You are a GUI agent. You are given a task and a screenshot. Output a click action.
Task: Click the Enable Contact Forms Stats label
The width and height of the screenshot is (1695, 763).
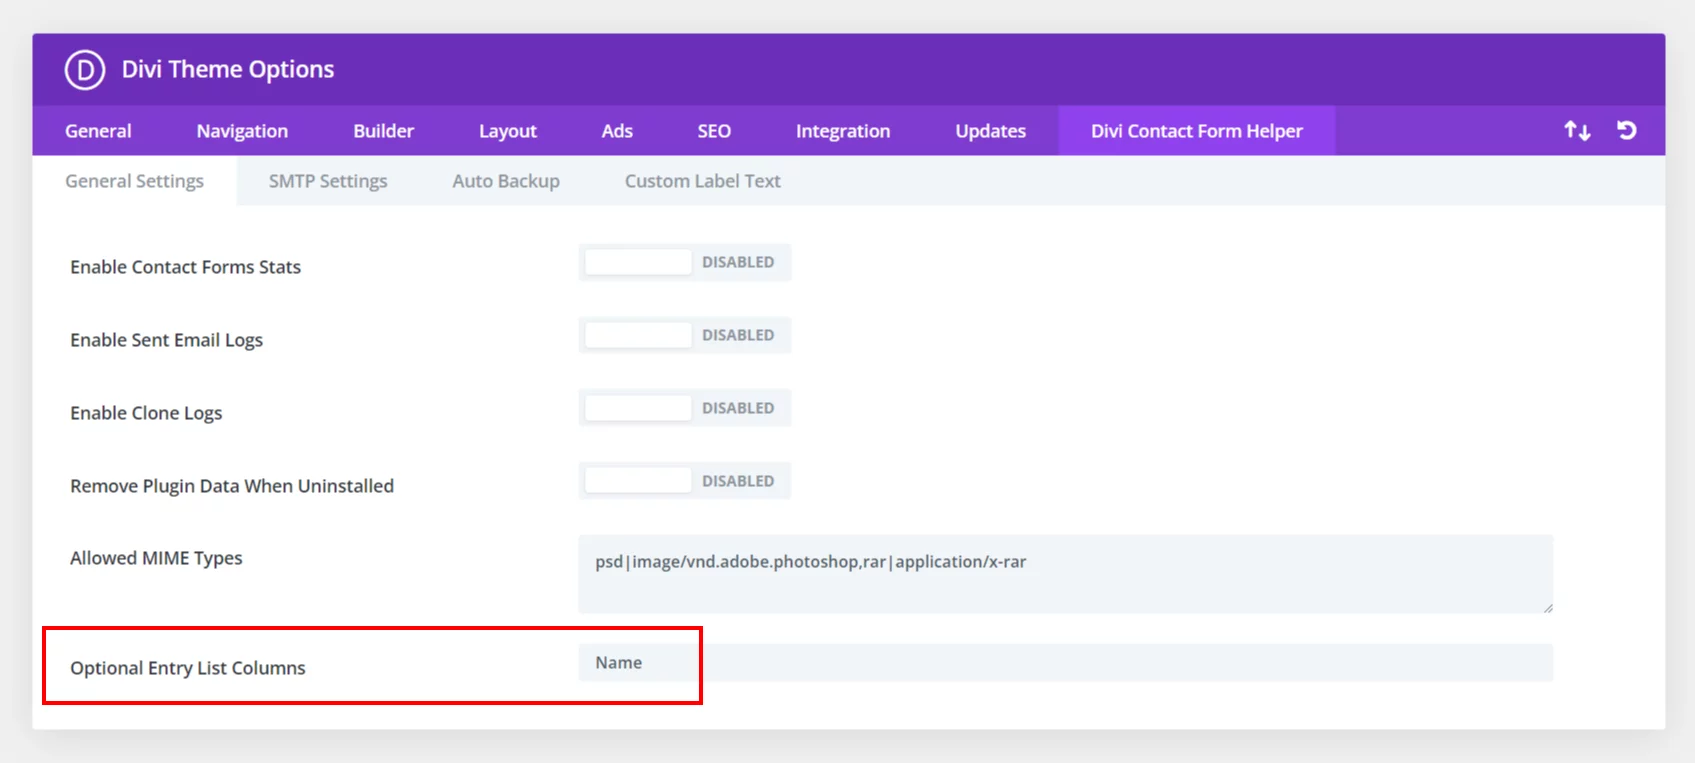point(186,267)
